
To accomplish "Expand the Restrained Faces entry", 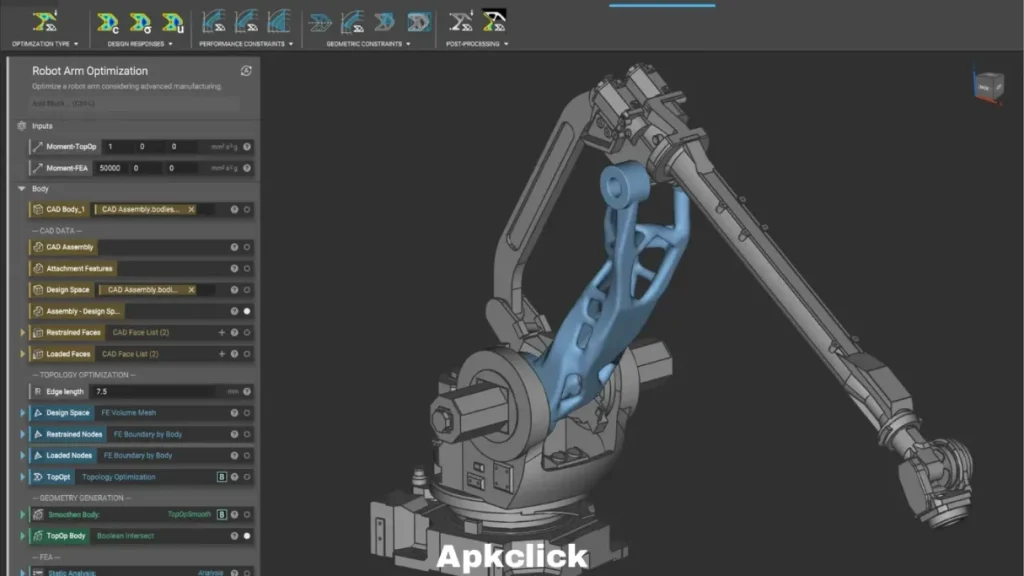I will tap(23, 332).
